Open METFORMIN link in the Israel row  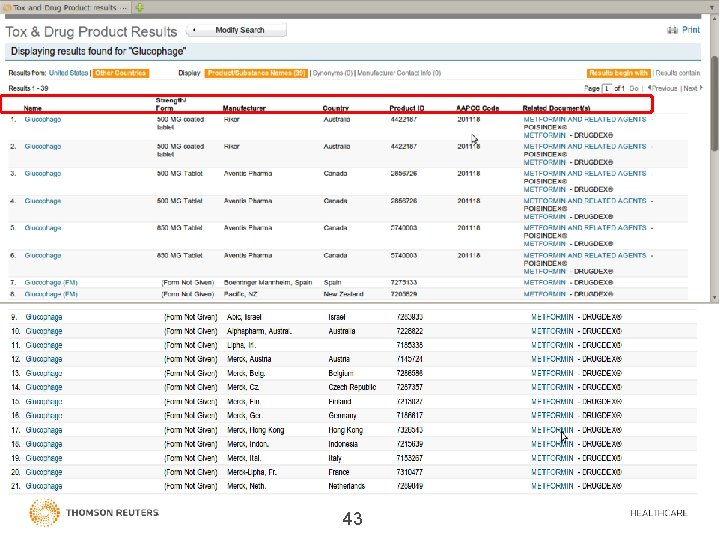(x=552, y=317)
